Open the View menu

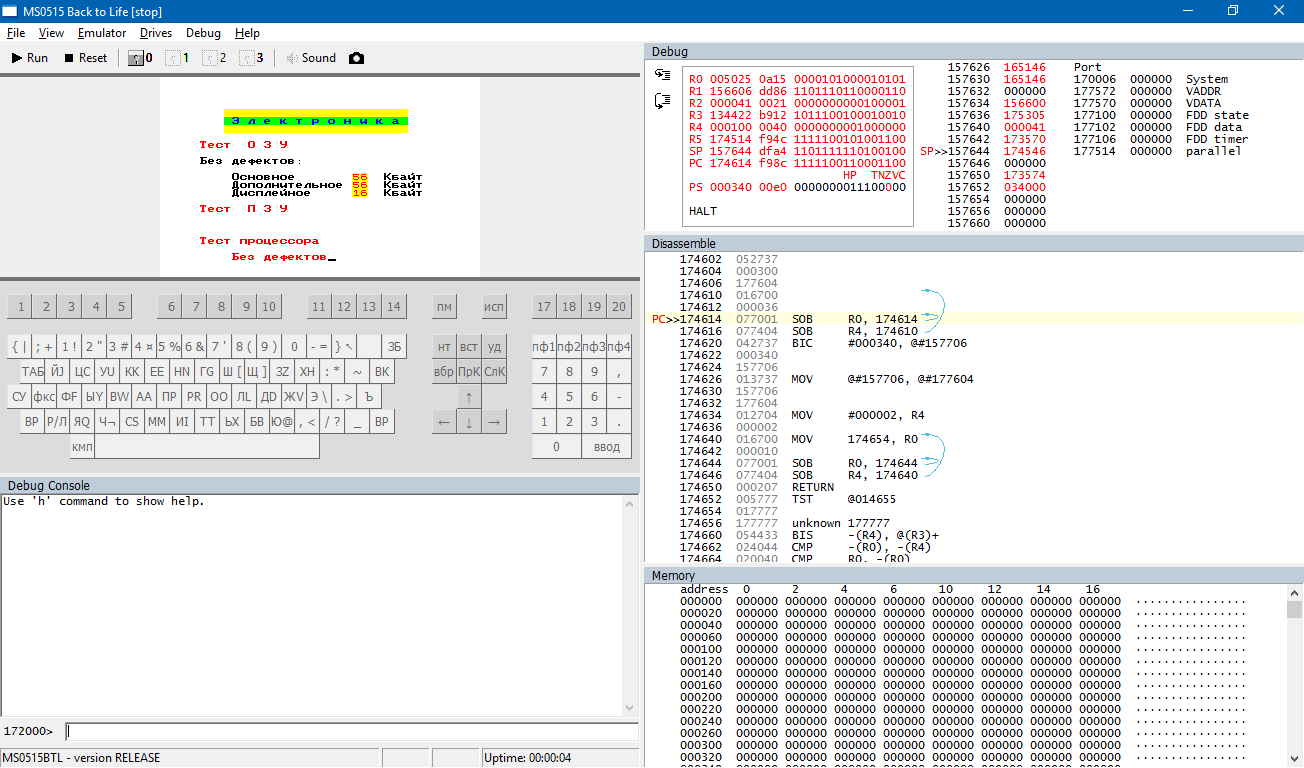coord(51,33)
